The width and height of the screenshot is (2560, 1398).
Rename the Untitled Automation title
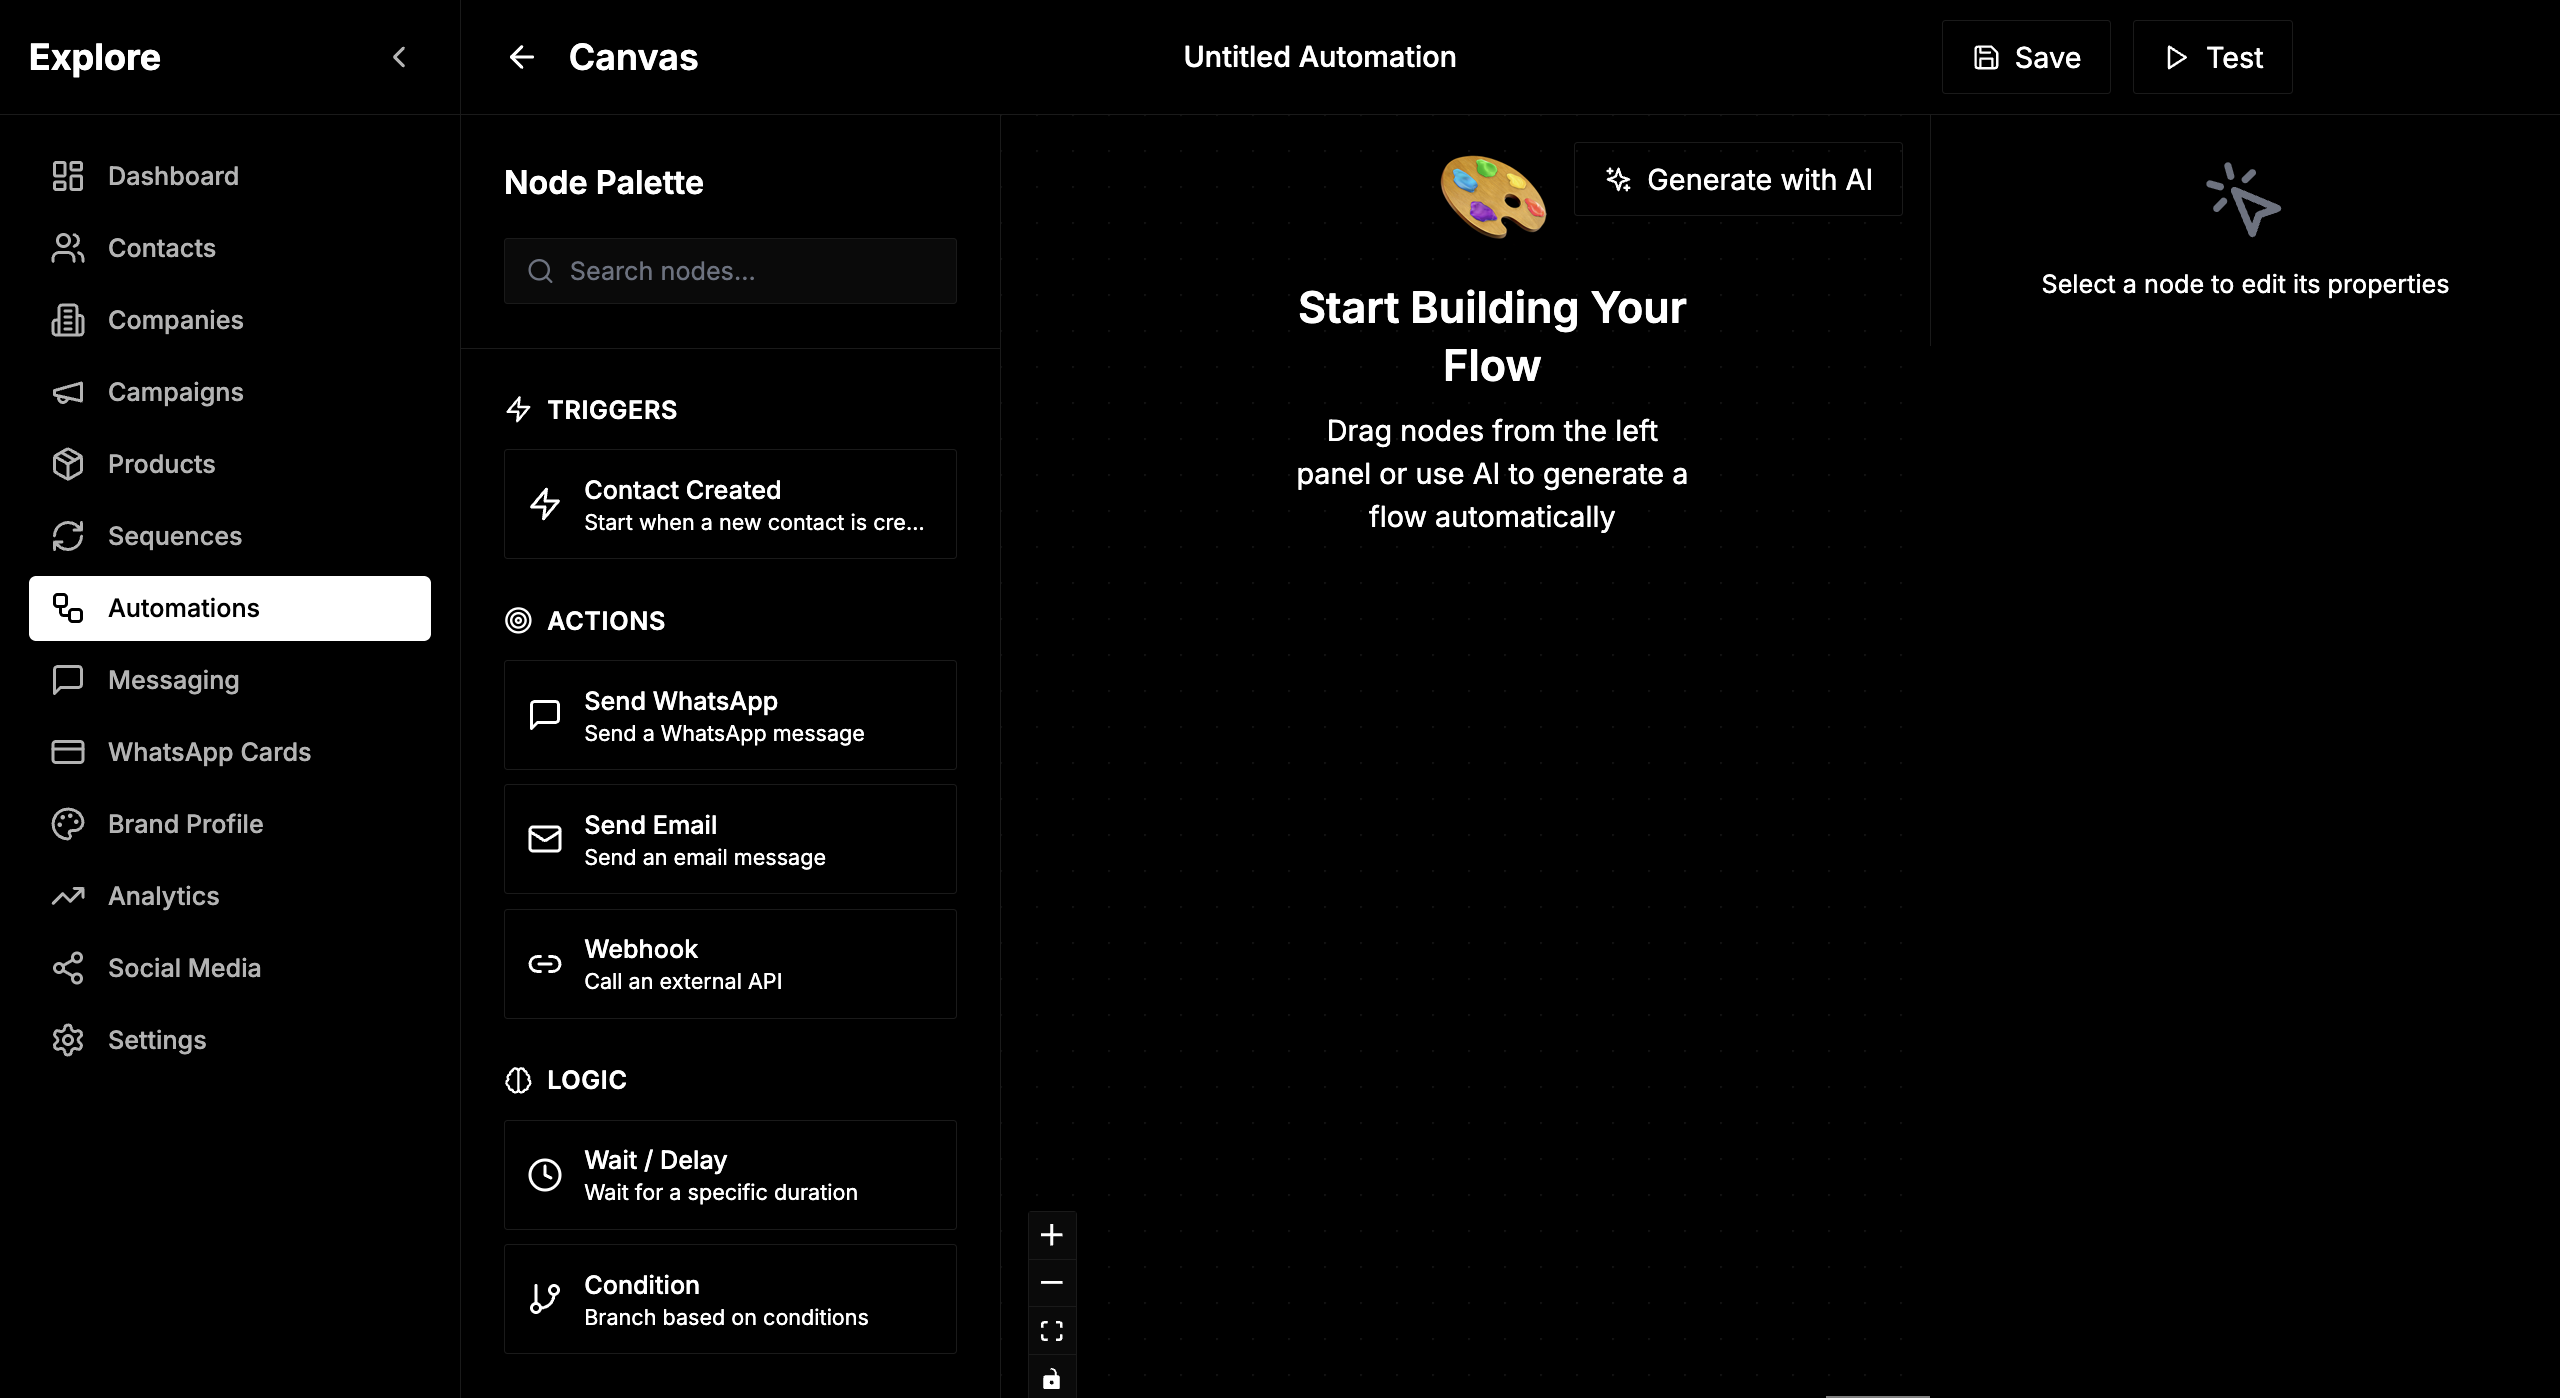1319,57
